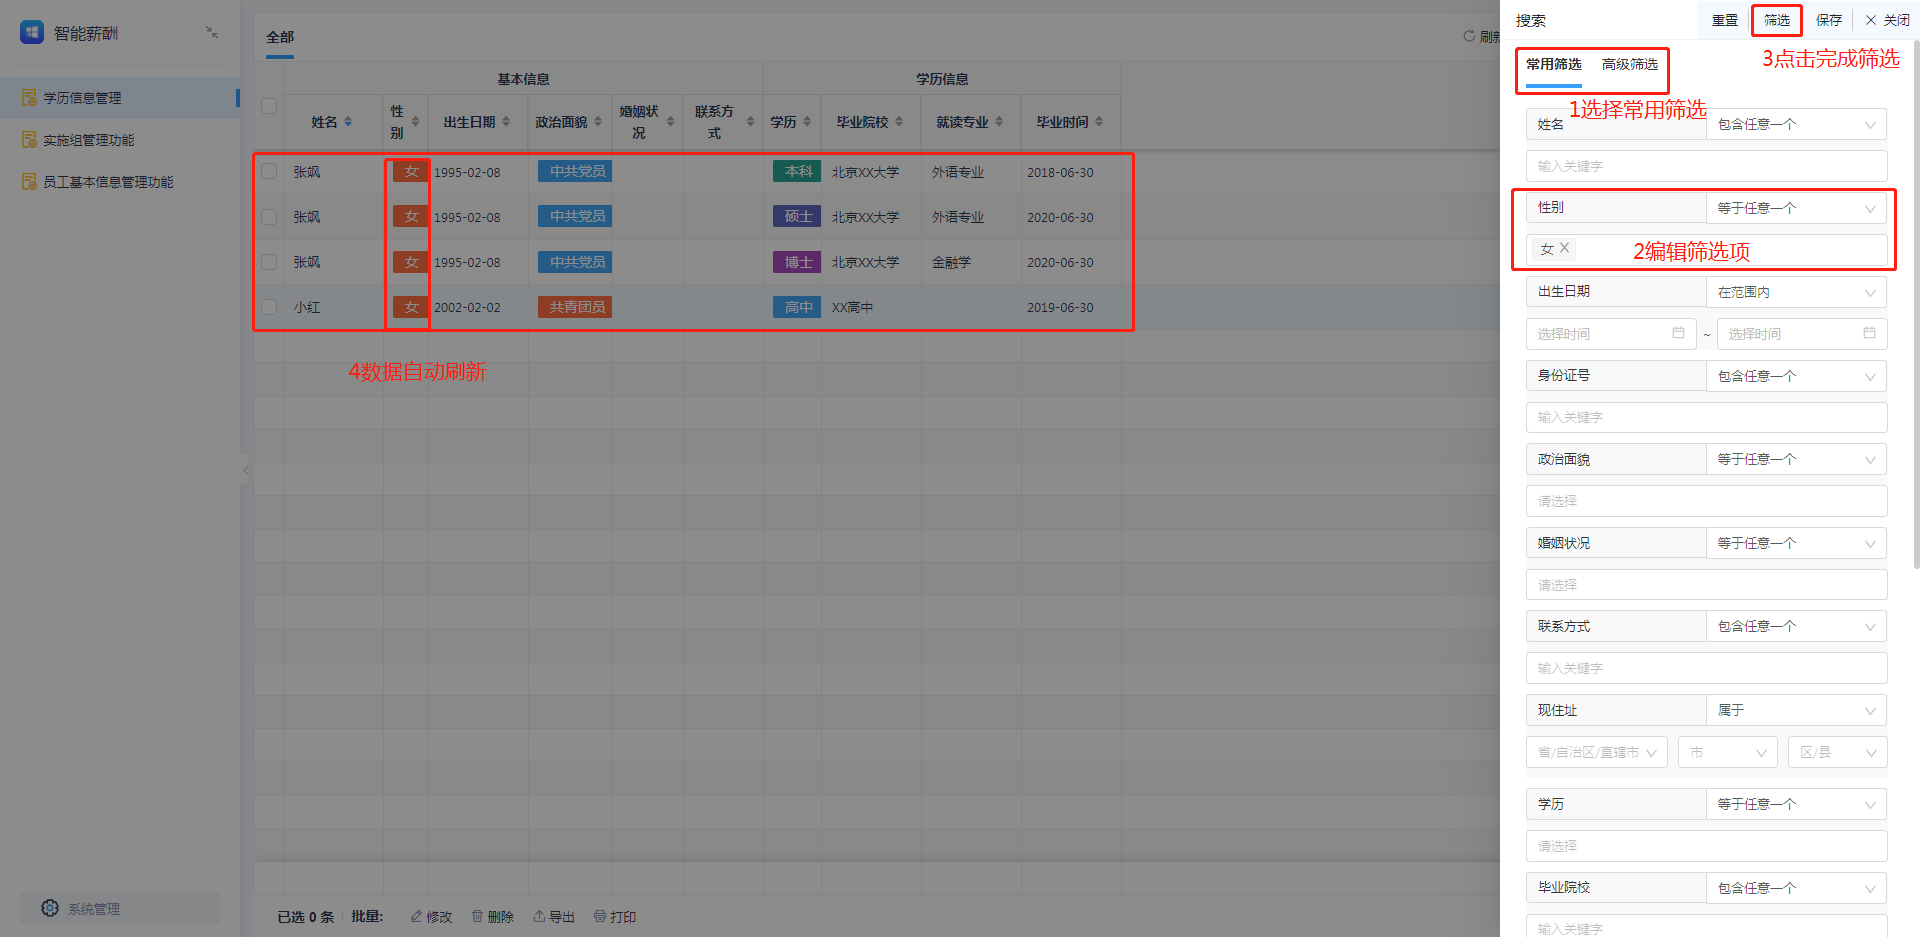The width and height of the screenshot is (1920, 937).
Task: Click the 政治面貌 请选择 field
Action: click(1707, 501)
